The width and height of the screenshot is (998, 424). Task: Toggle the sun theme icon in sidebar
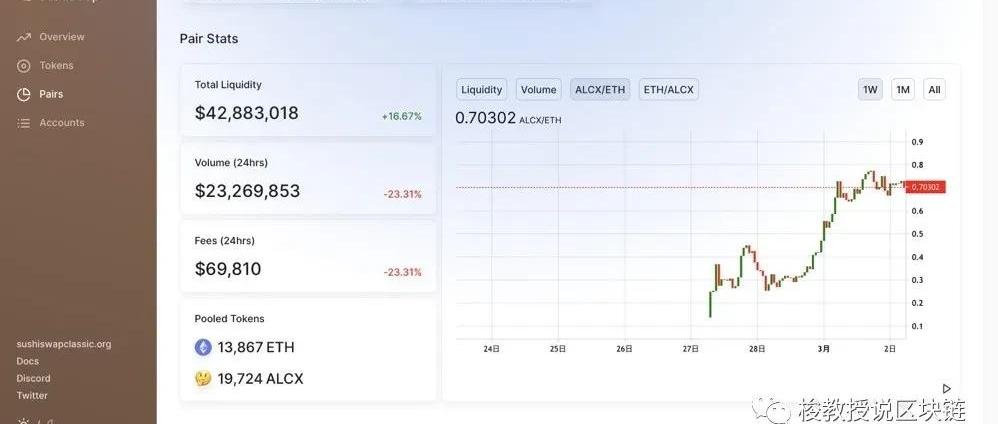point(23,420)
